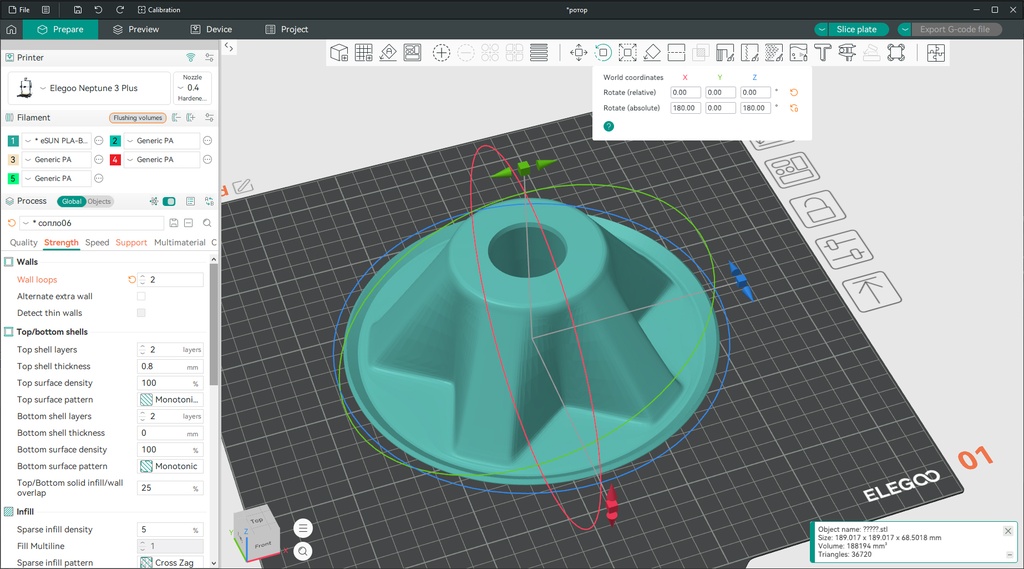Enable Alternate extra wall checkbox

(x=141, y=296)
